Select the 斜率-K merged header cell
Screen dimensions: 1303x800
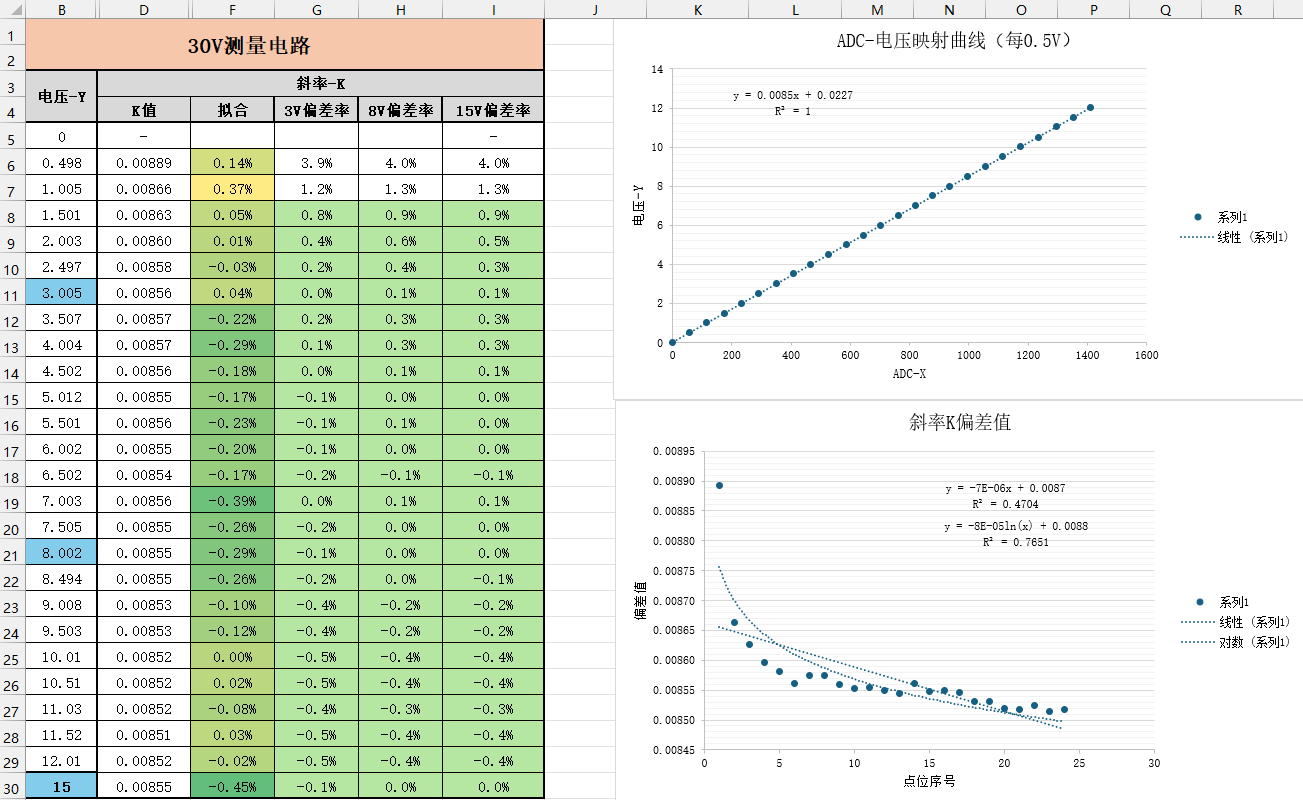(321, 84)
